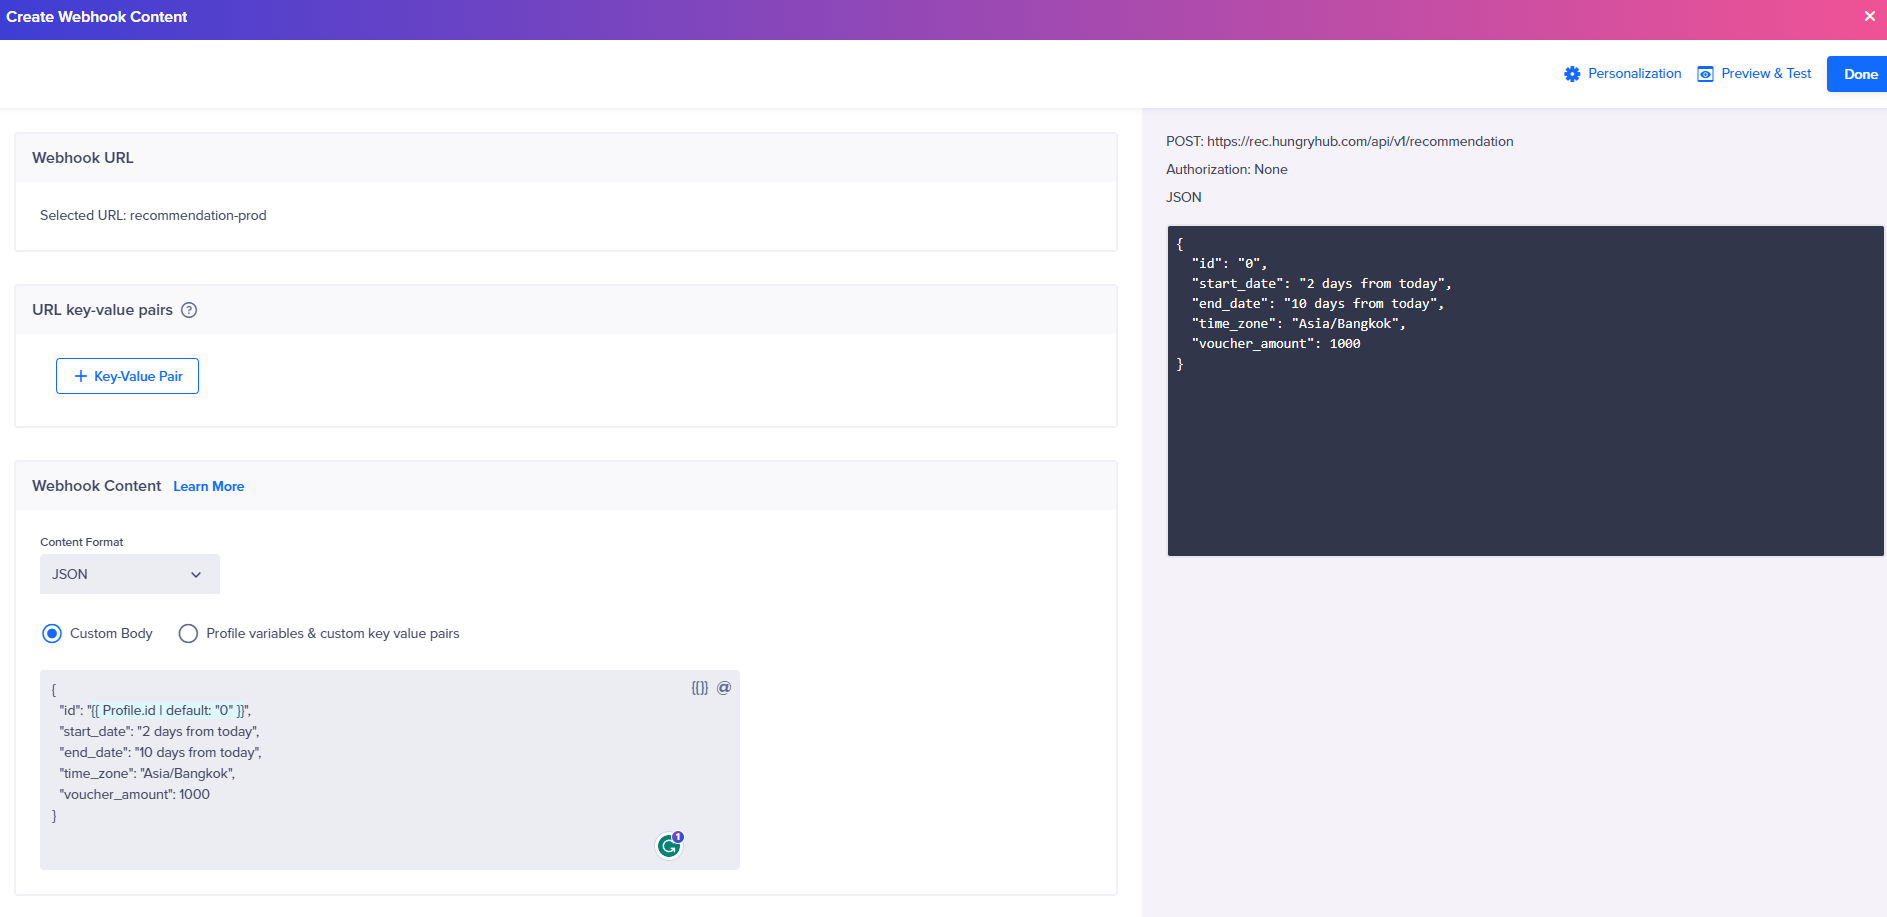Image resolution: width=1887 pixels, height=917 pixels.
Task: Click the Profile.id token in custom body
Action: pyautogui.click(x=167, y=711)
